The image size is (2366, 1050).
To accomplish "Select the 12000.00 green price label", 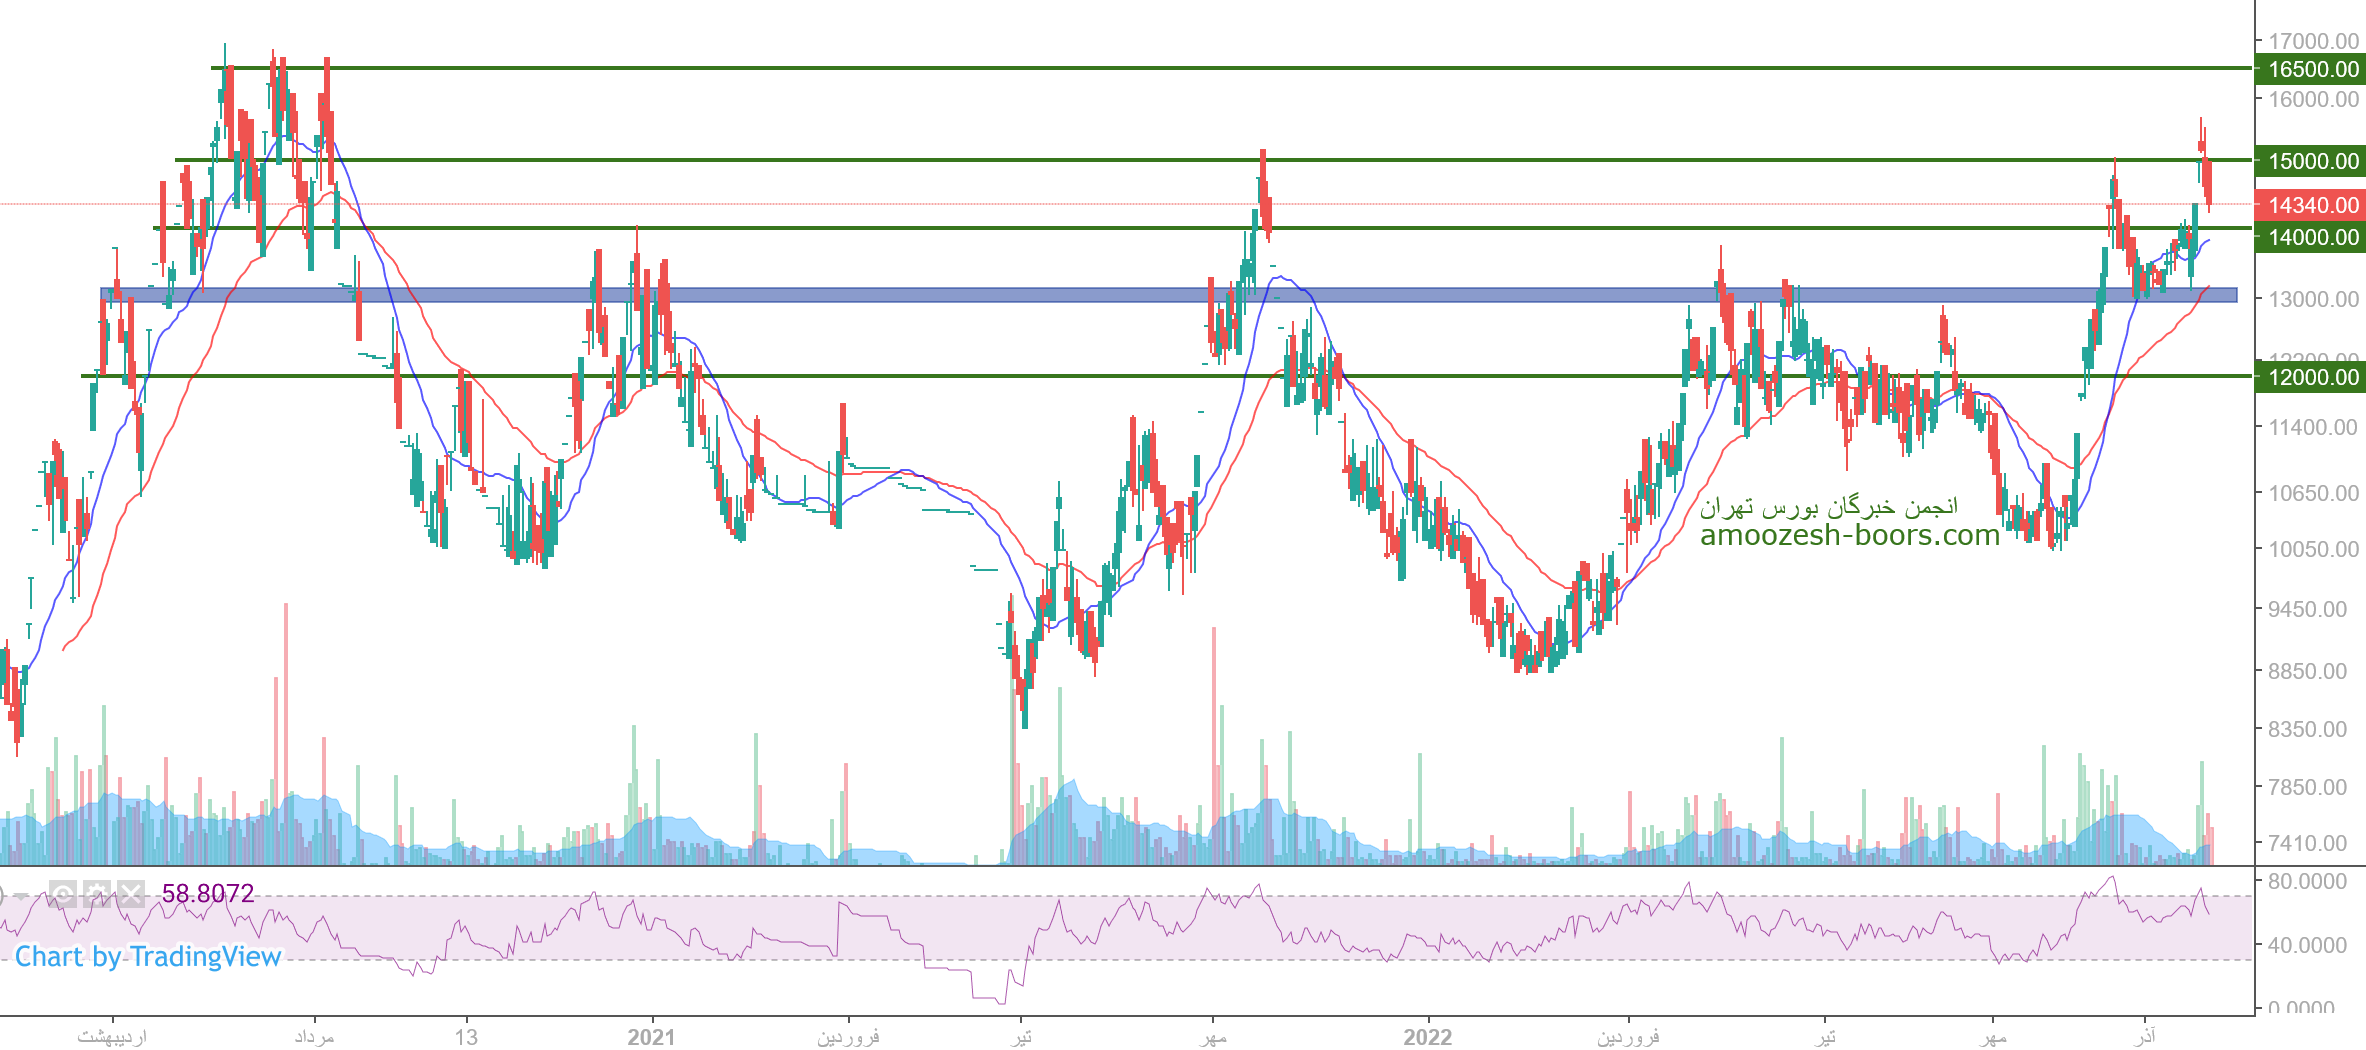I will point(2312,377).
